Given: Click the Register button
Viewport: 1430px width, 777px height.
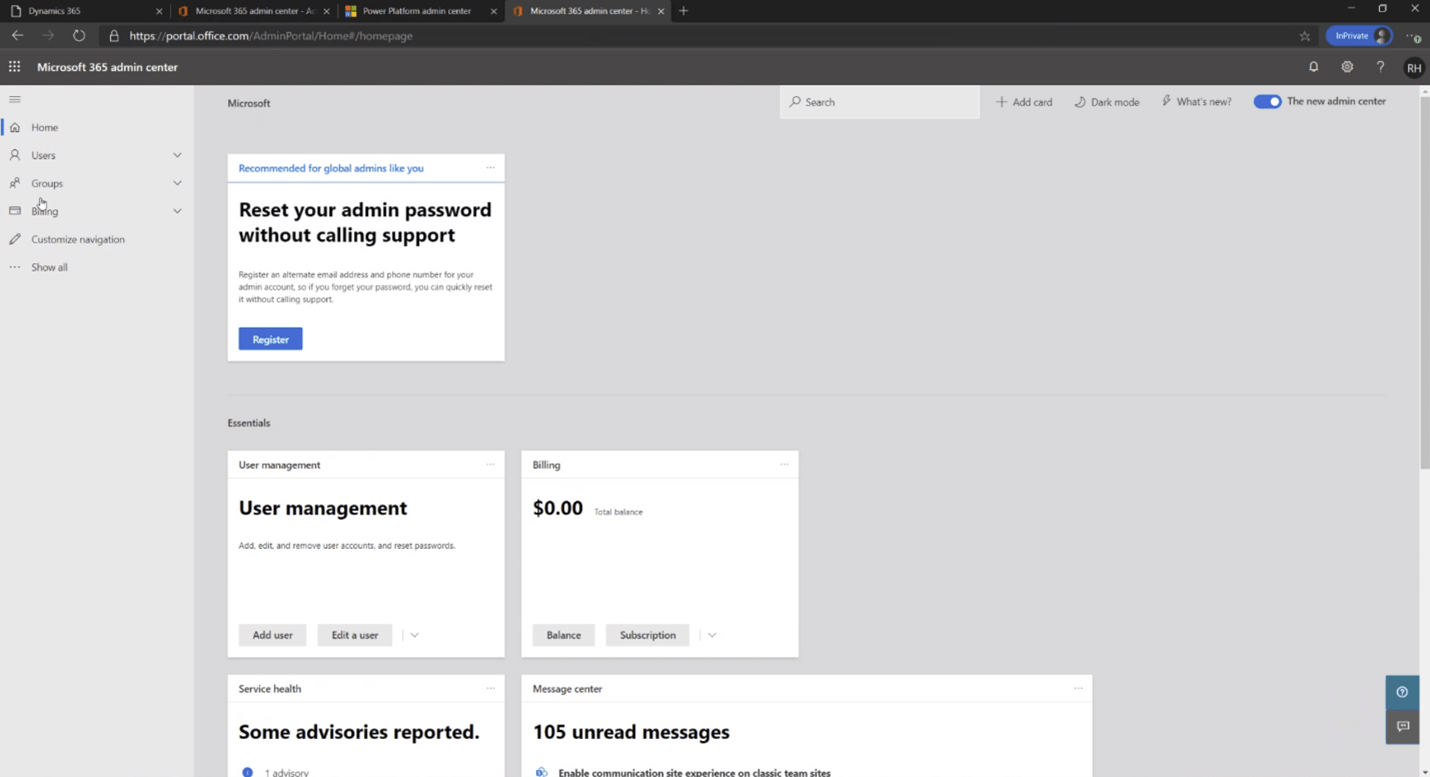Looking at the screenshot, I should click(x=270, y=339).
